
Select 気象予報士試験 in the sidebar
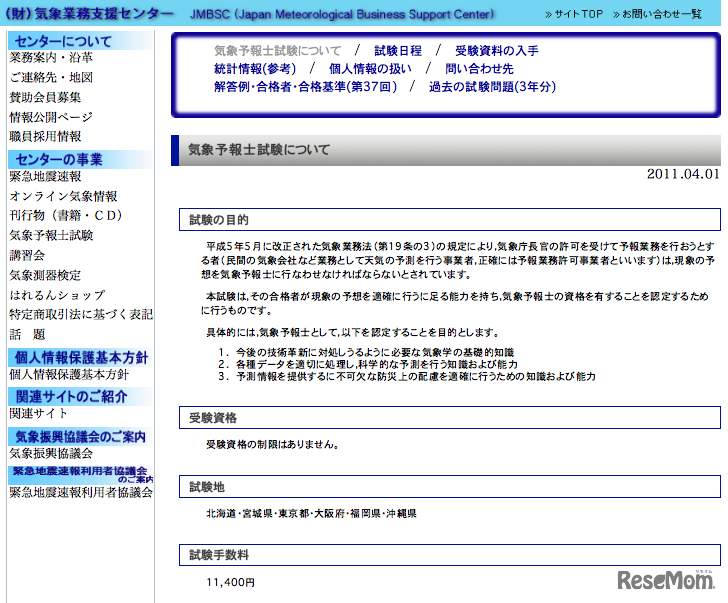point(51,236)
